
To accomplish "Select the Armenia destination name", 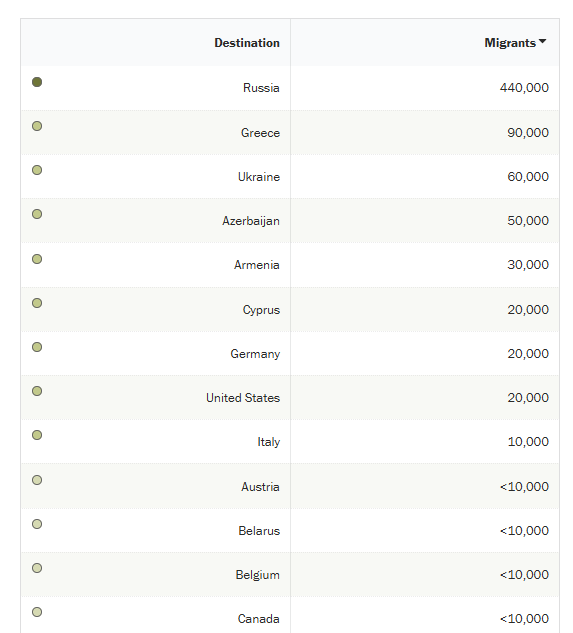I will tap(257, 265).
